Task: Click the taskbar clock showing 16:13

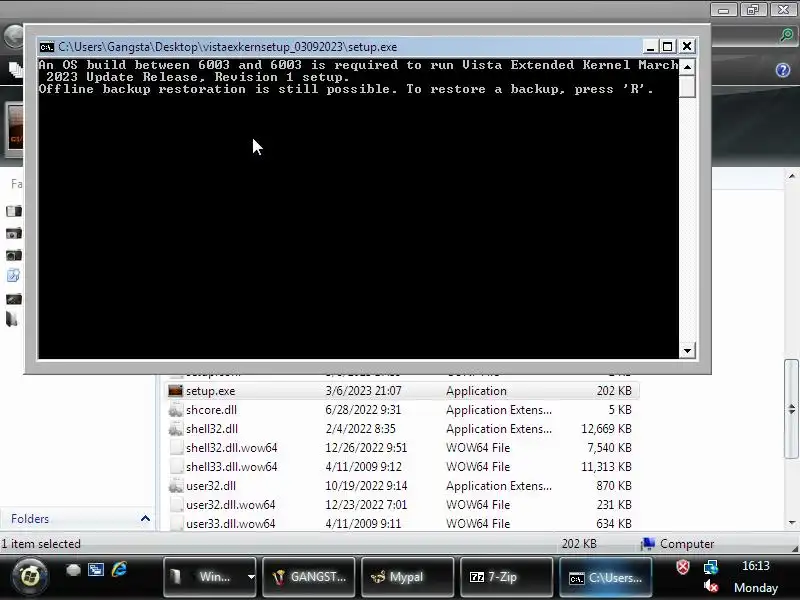Action: pos(756,566)
